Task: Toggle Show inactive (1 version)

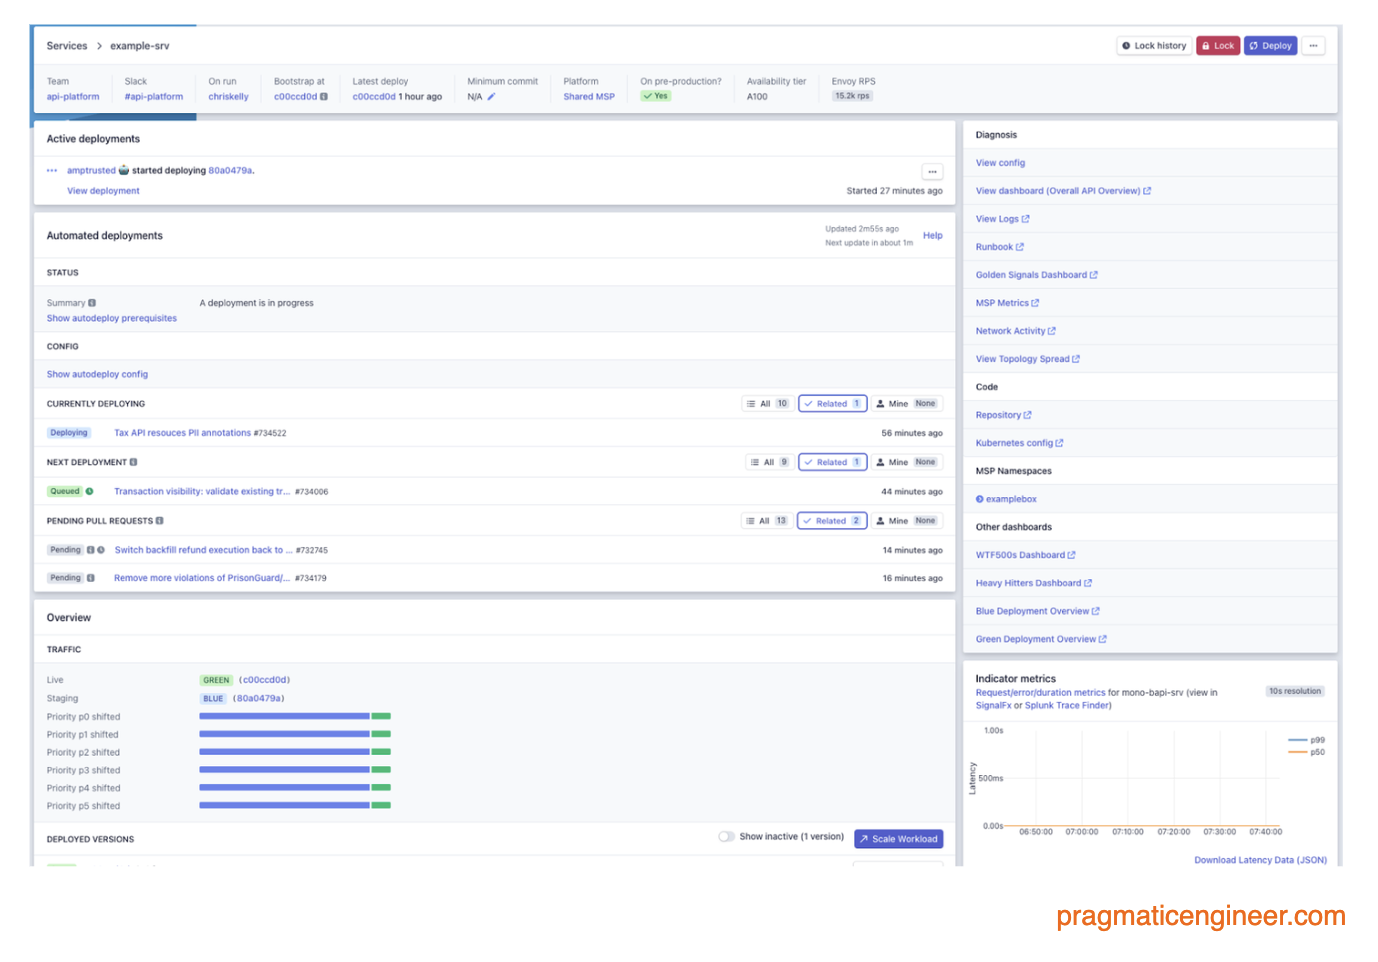Action: coord(726,837)
